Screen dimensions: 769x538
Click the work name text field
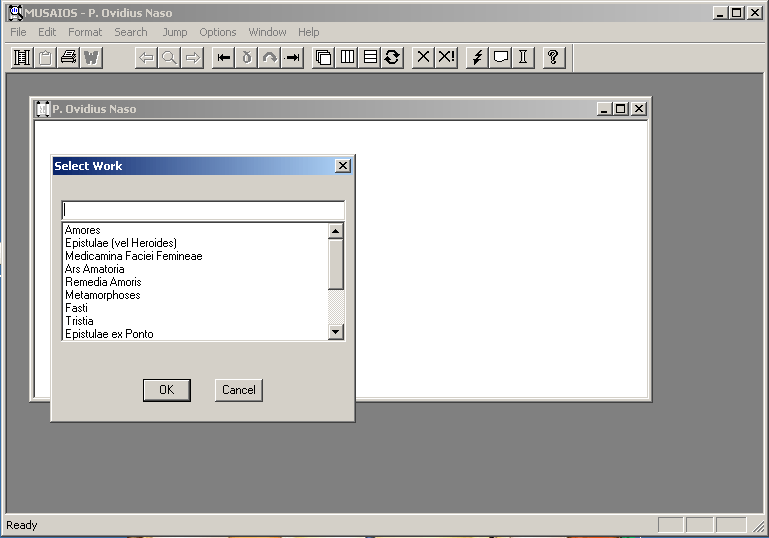click(203, 210)
